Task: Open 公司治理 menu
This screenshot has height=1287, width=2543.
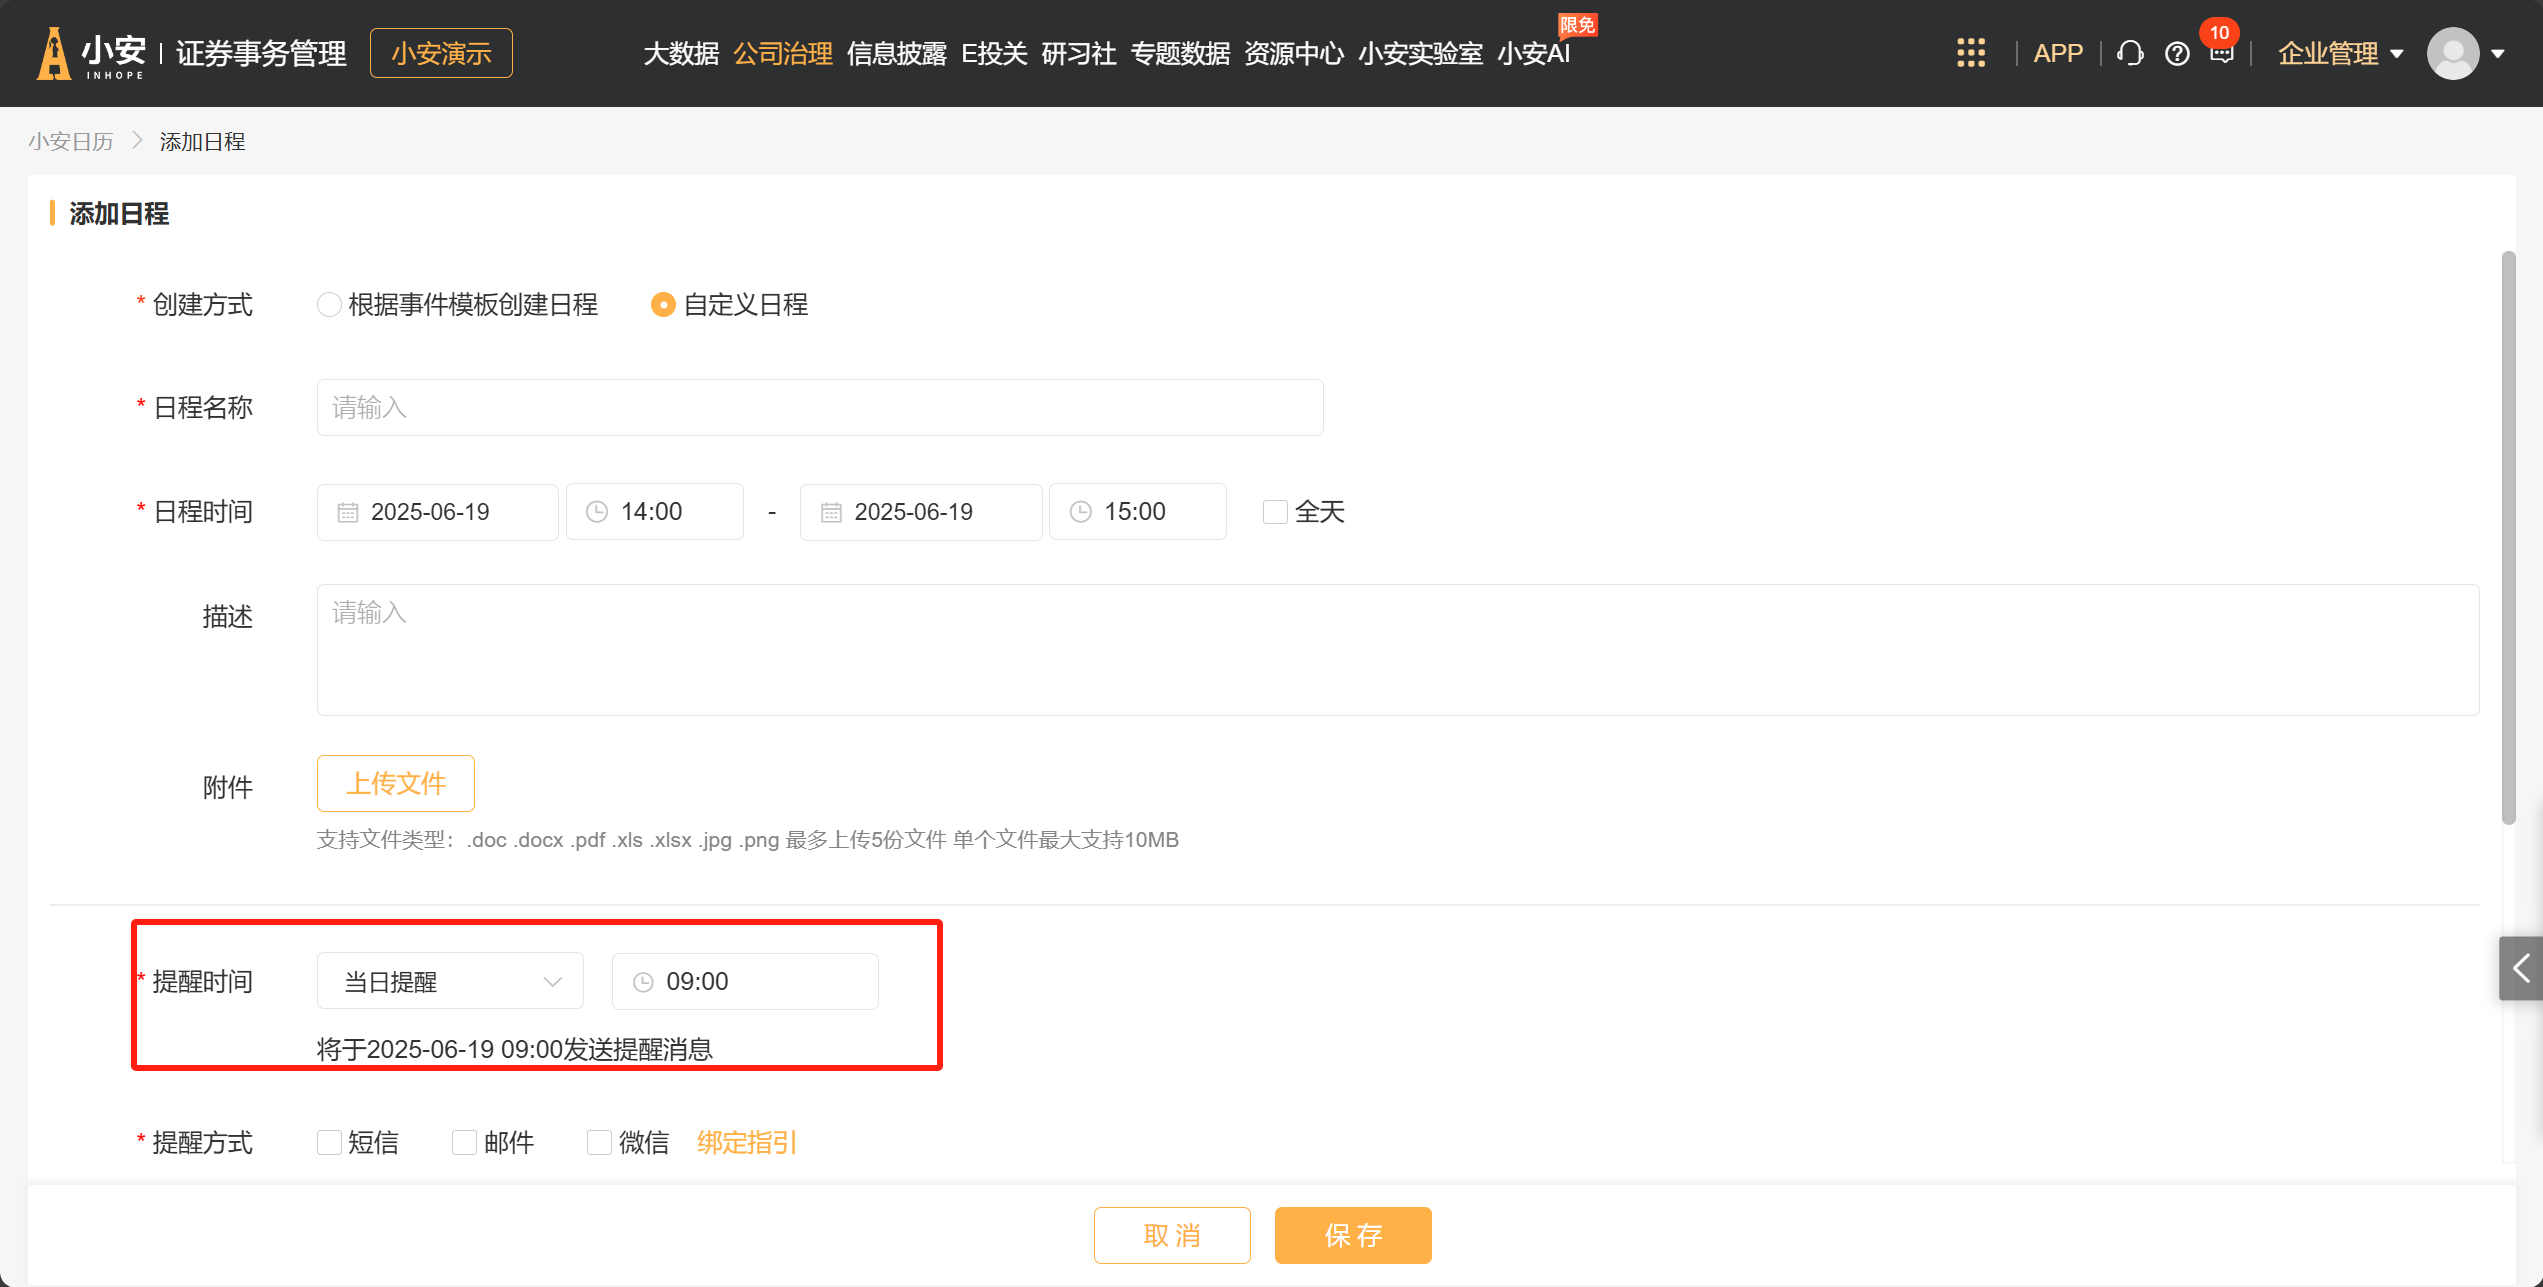Action: pyautogui.click(x=783, y=53)
